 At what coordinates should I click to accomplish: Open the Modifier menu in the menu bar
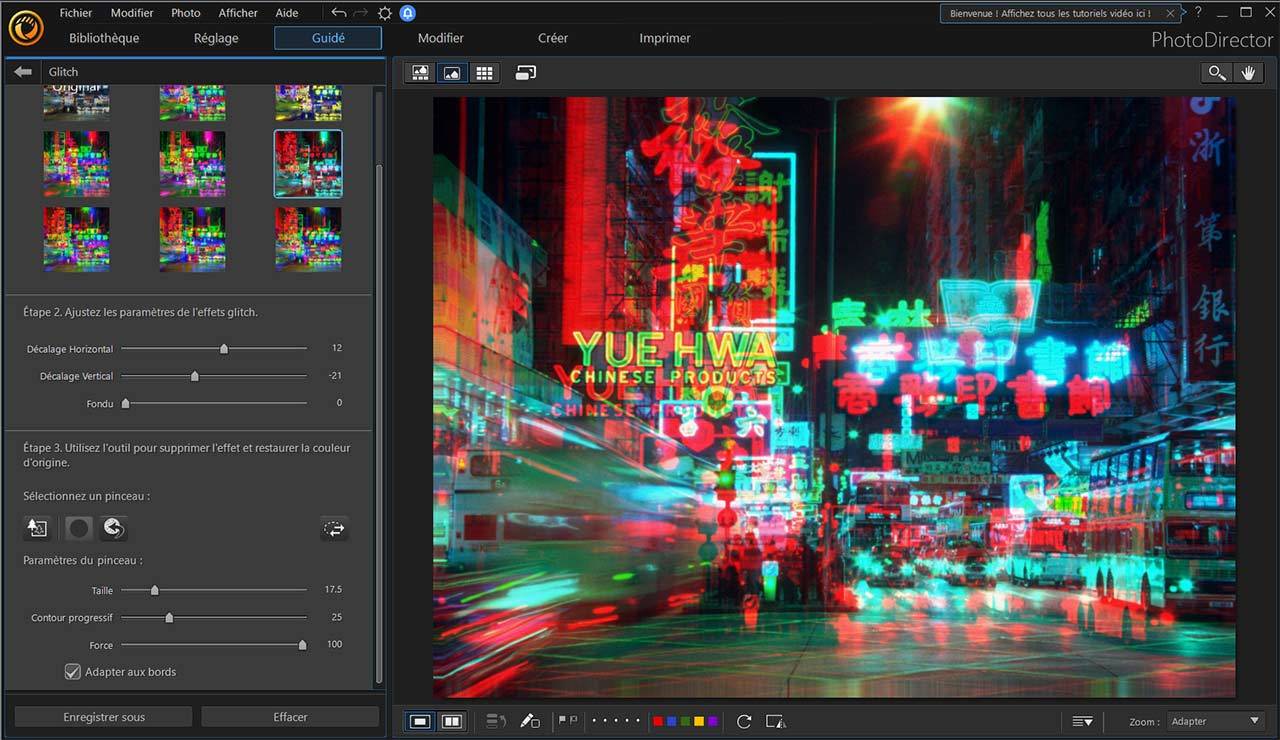(x=132, y=13)
